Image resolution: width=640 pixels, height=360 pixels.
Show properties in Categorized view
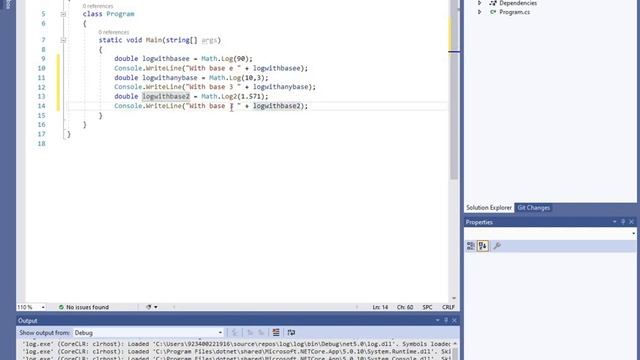click(x=471, y=246)
